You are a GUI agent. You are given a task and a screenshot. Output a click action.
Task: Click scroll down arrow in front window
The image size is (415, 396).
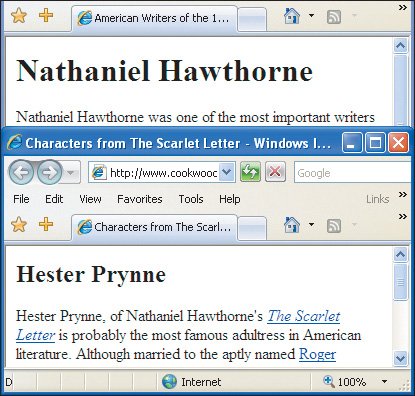click(400, 359)
